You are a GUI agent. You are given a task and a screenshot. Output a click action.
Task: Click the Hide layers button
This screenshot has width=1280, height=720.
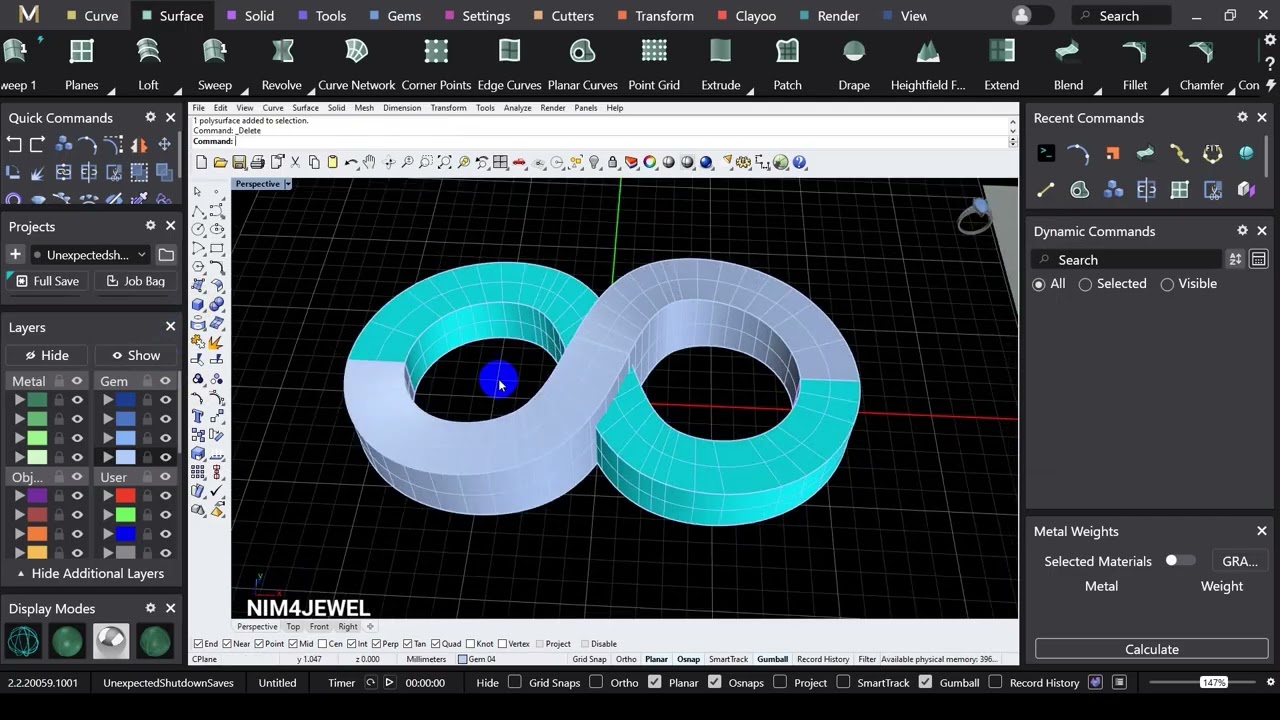[47, 355]
